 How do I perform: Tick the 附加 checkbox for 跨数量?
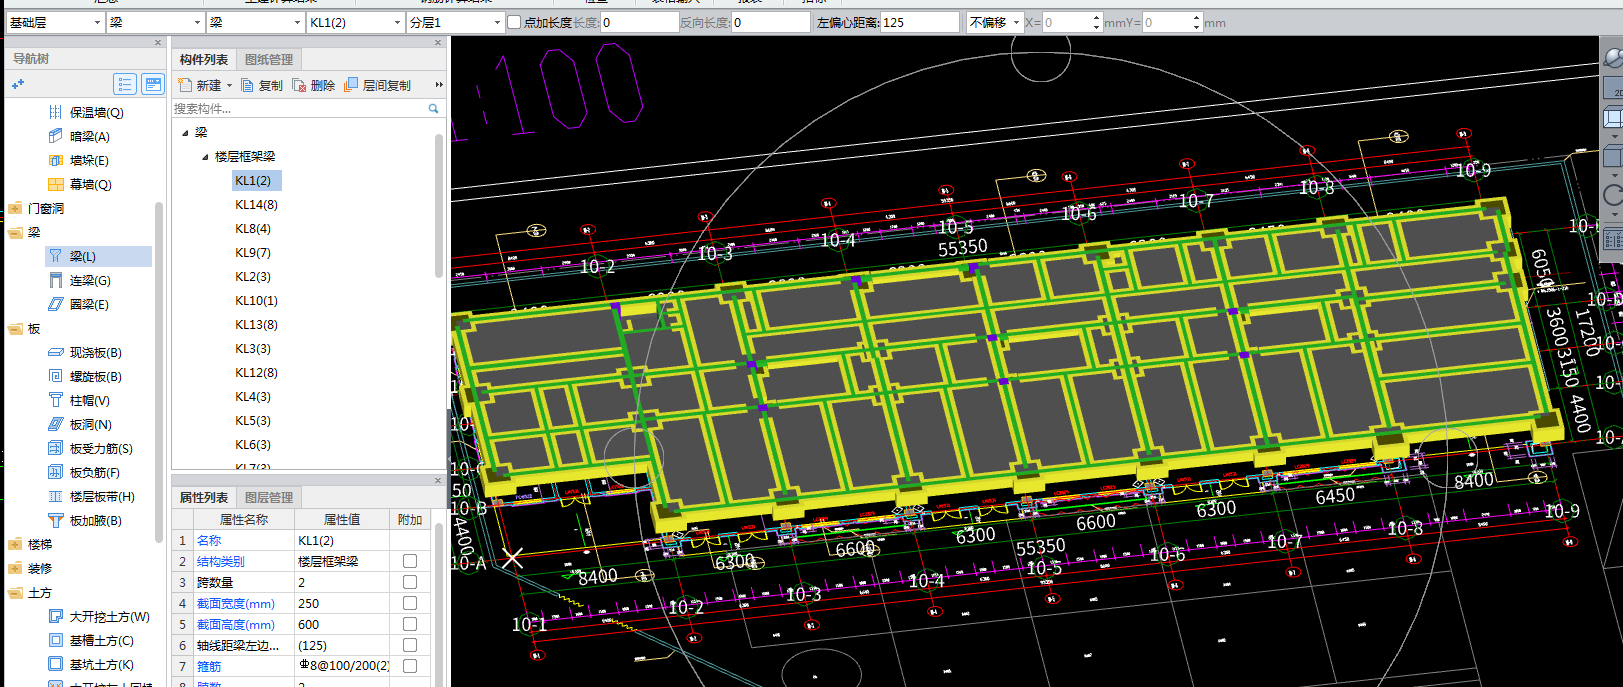click(x=410, y=582)
